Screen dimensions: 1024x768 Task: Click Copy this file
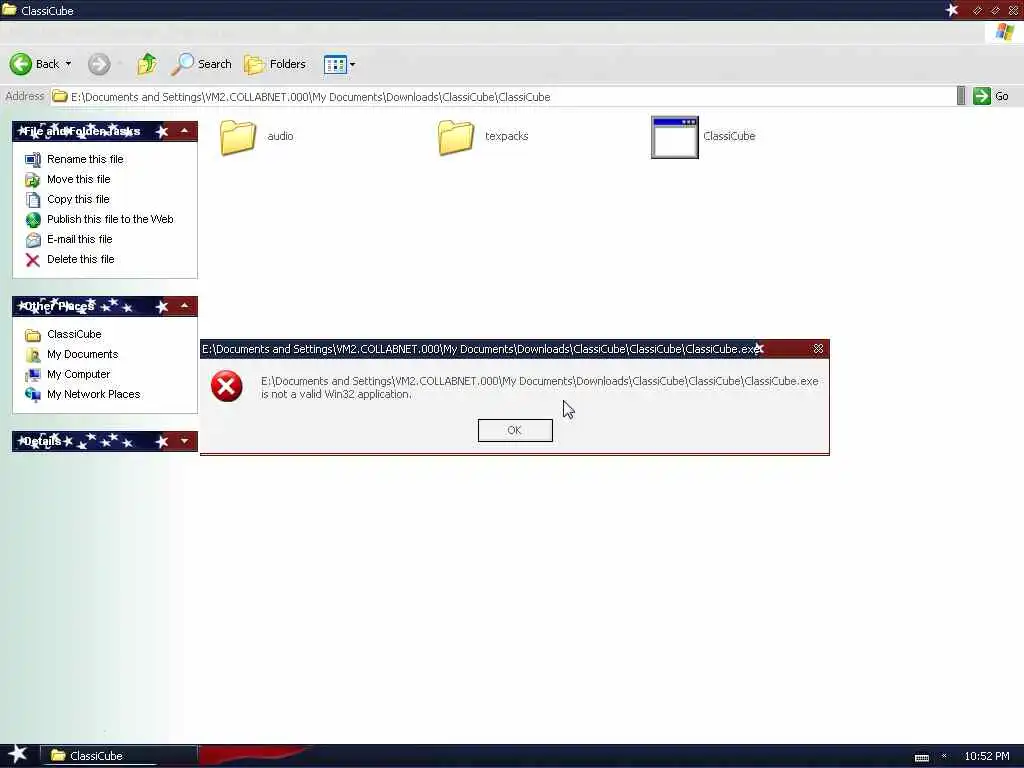tap(78, 199)
